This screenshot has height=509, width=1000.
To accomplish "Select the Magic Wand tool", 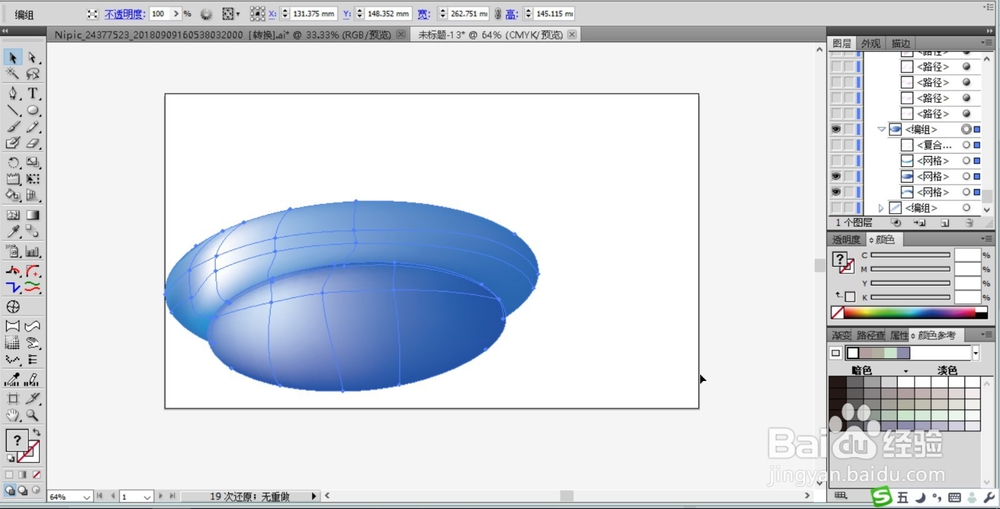I will (x=13, y=74).
